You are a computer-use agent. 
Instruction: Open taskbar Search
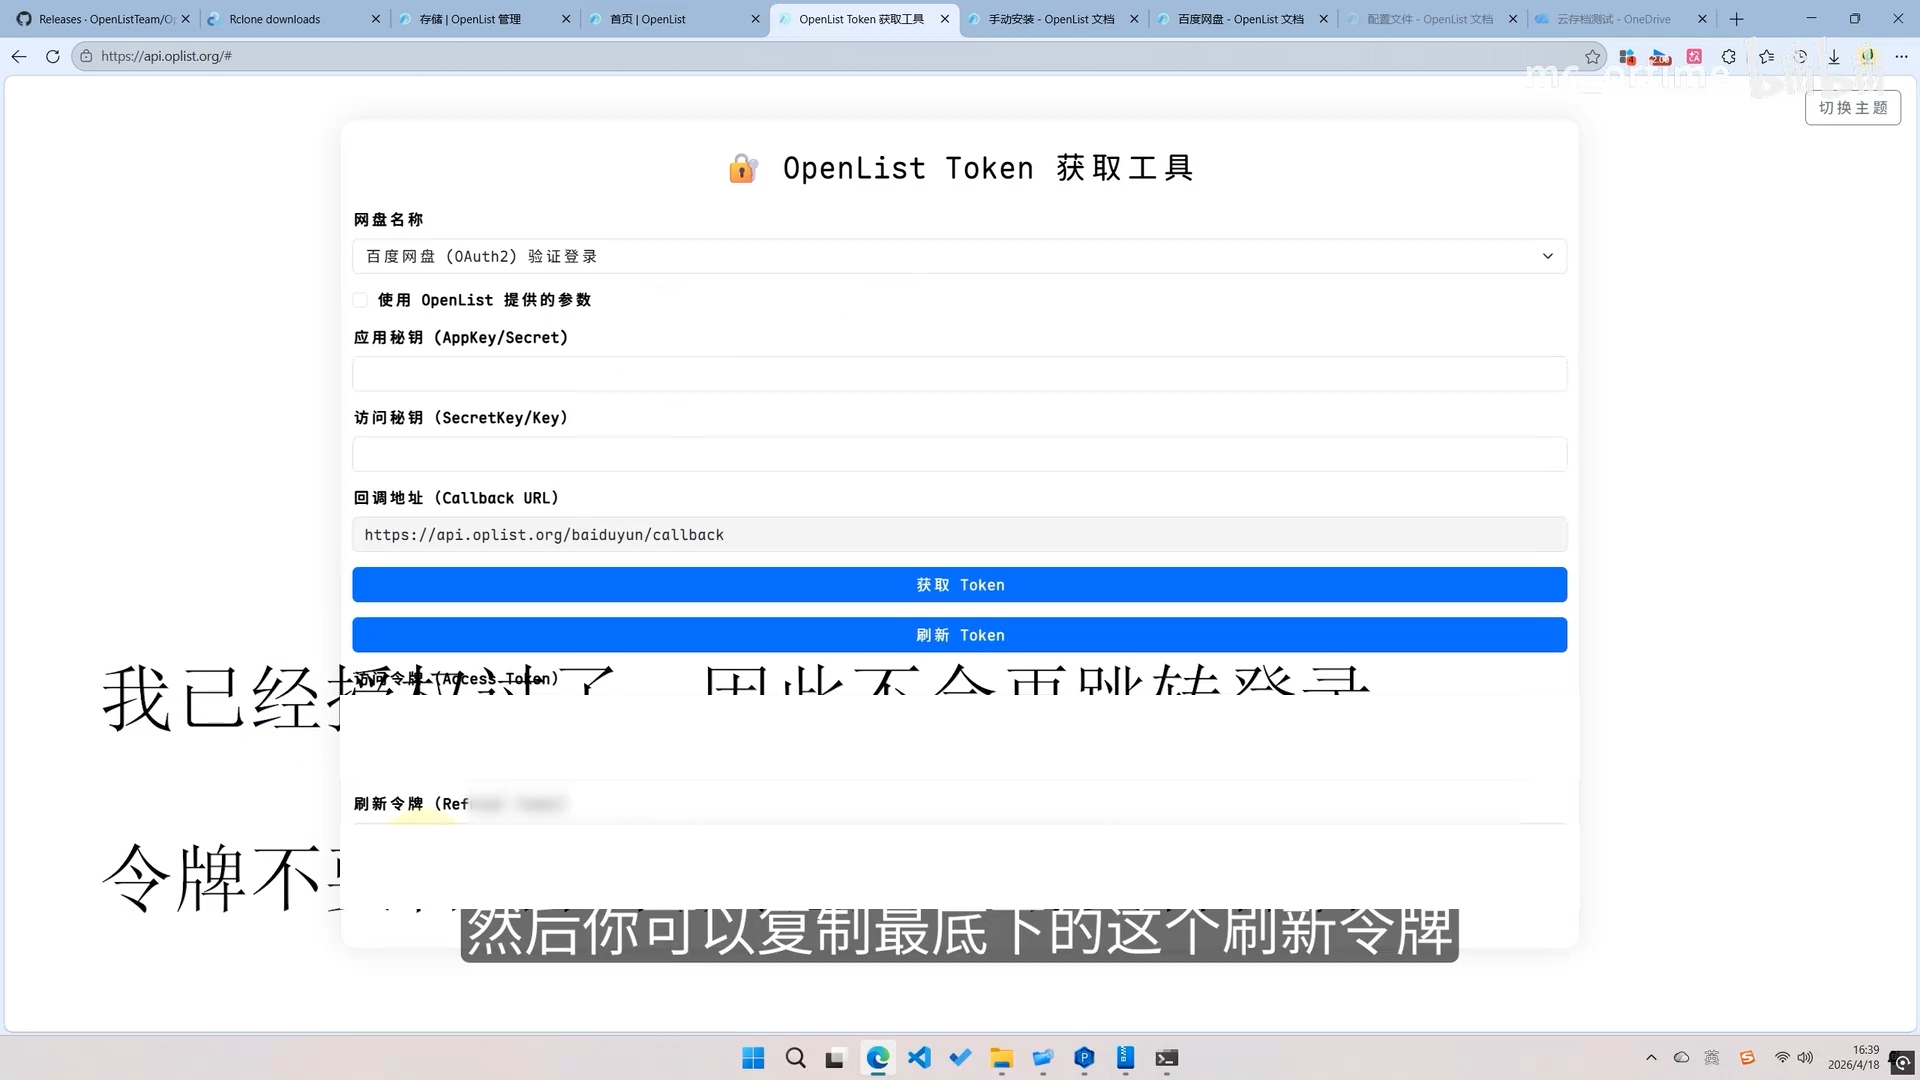pyautogui.click(x=795, y=1058)
